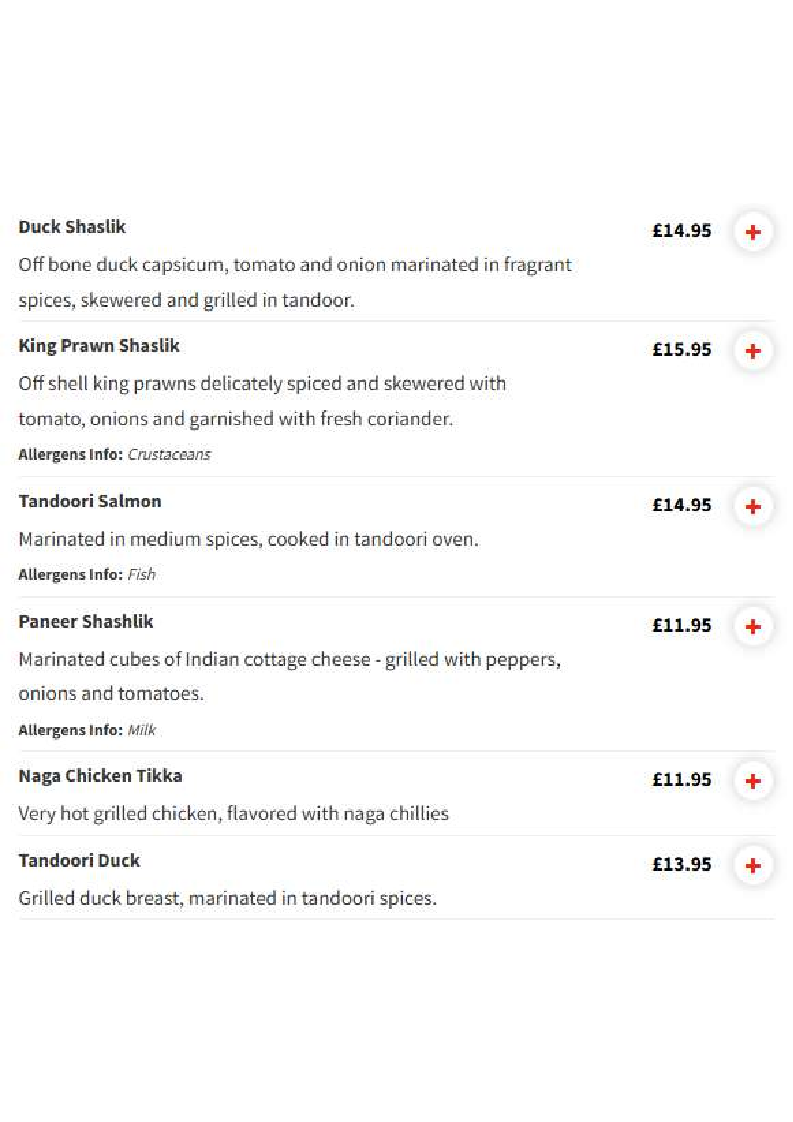Click the £15.95 King Prawn price
This screenshot has width=793, height=1122.
click(681, 349)
